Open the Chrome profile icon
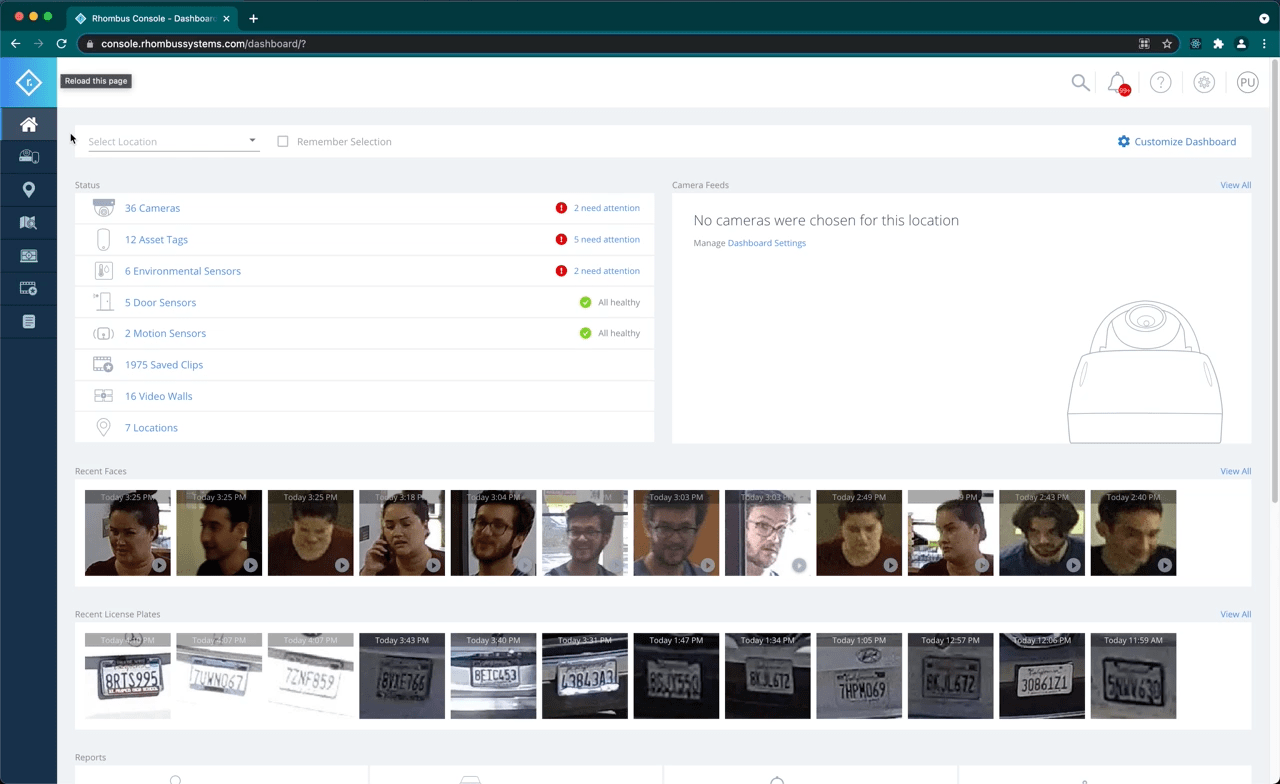This screenshot has height=784, width=1280. point(1241,44)
